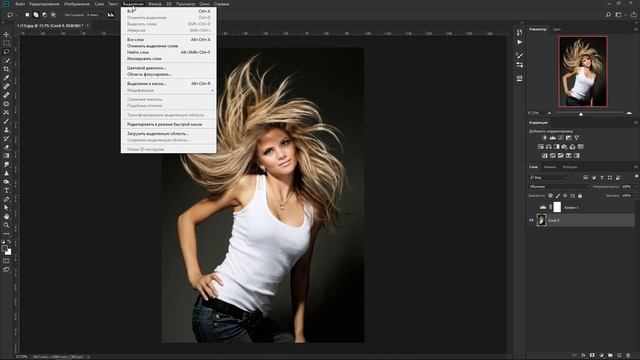
Task: Click the Subtract from Selection mode icon
Action: pos(44,15)
